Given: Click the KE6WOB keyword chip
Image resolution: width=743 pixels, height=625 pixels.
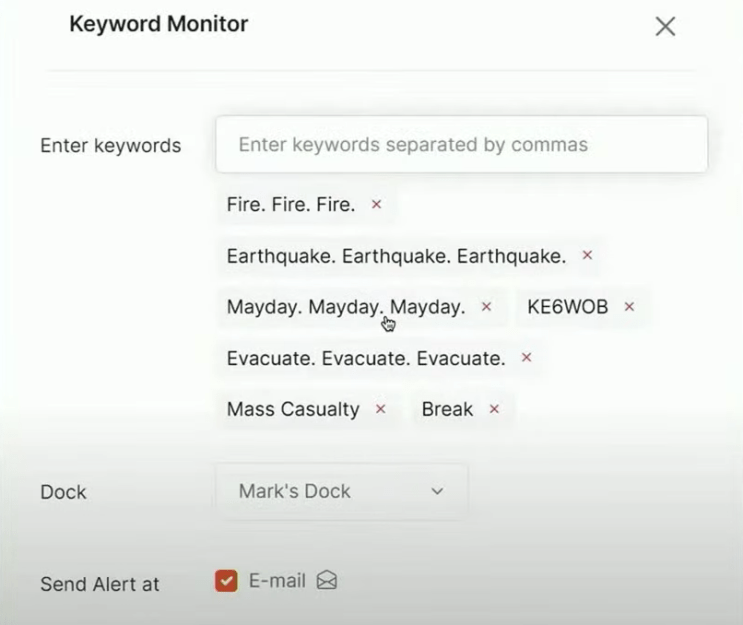Looking at the screenshot, I should point(567,307).
